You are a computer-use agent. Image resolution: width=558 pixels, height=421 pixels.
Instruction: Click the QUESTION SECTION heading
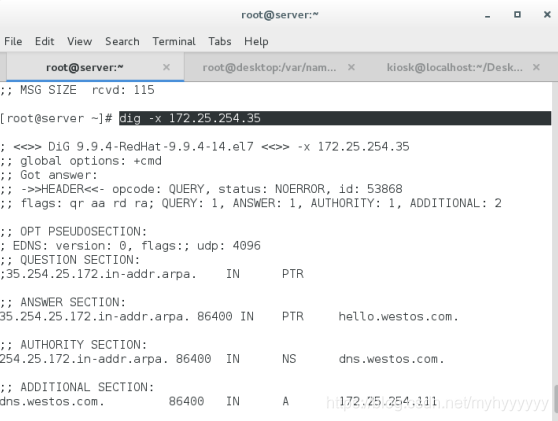(x=70, y=260)
